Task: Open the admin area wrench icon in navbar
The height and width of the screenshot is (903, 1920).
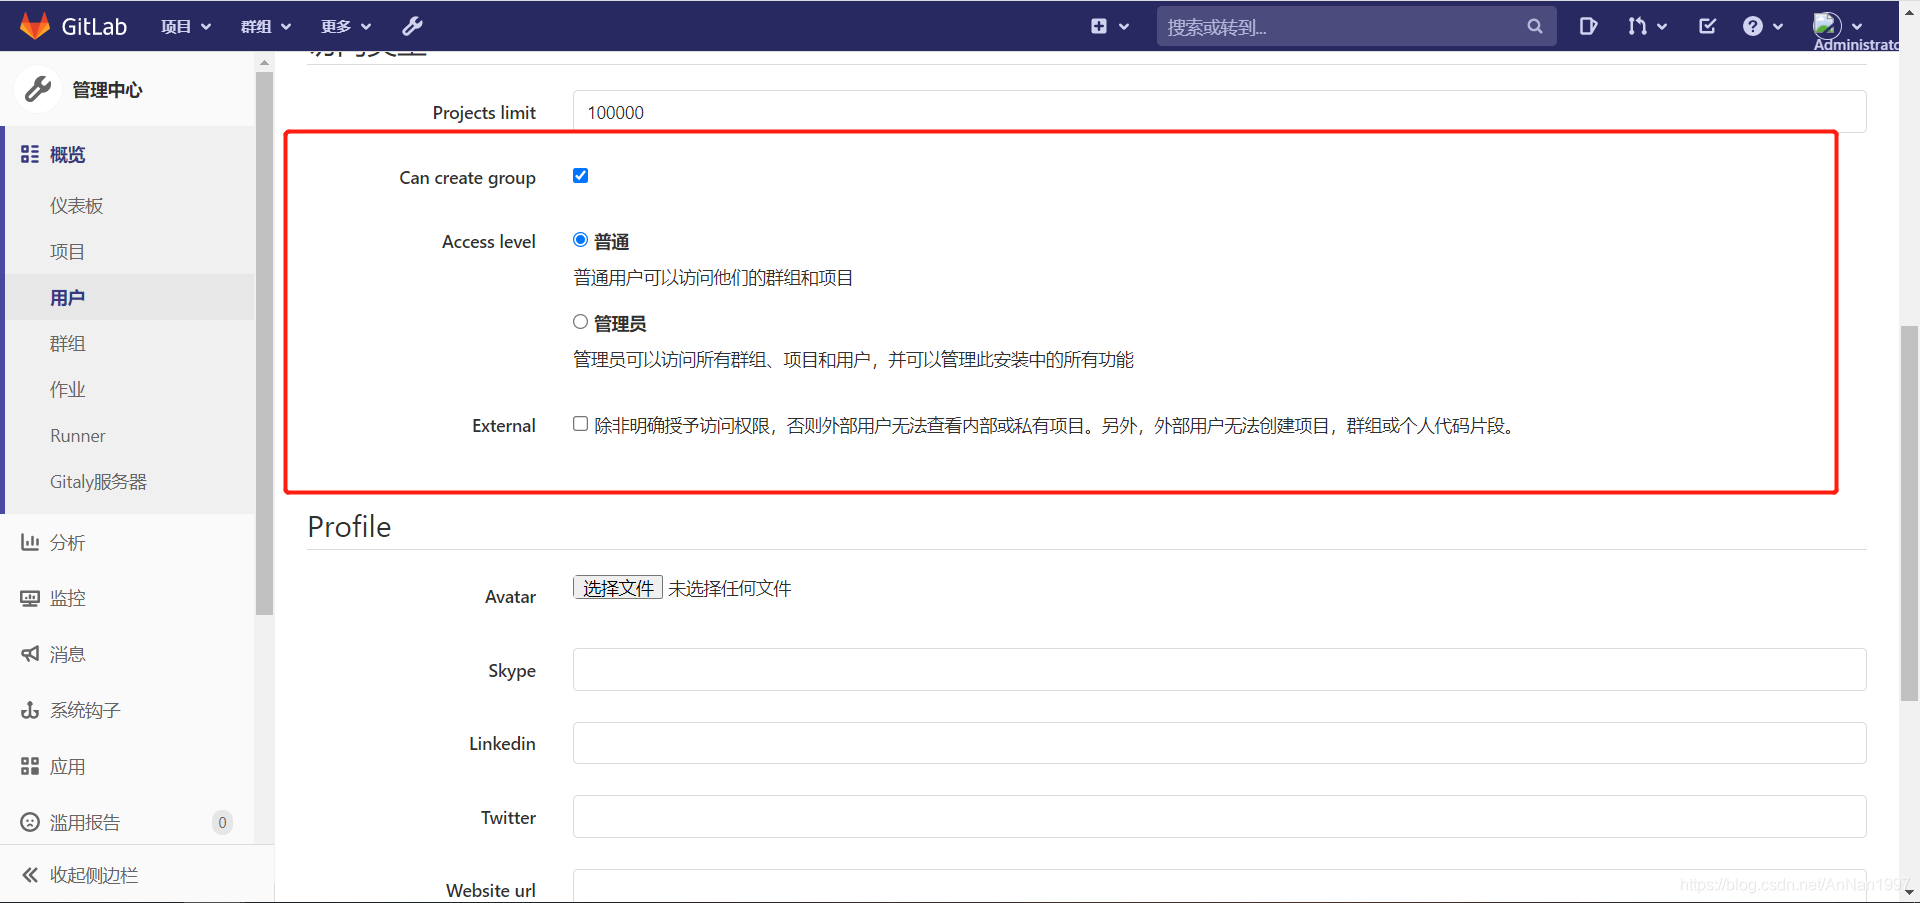Action: pyautogui.click(x=412, y=26)
